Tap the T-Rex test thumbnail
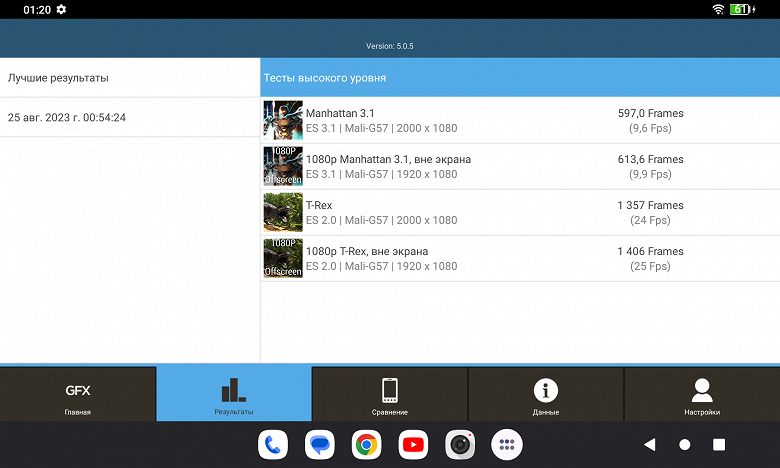Screen dimensions: 780x468 283,212
